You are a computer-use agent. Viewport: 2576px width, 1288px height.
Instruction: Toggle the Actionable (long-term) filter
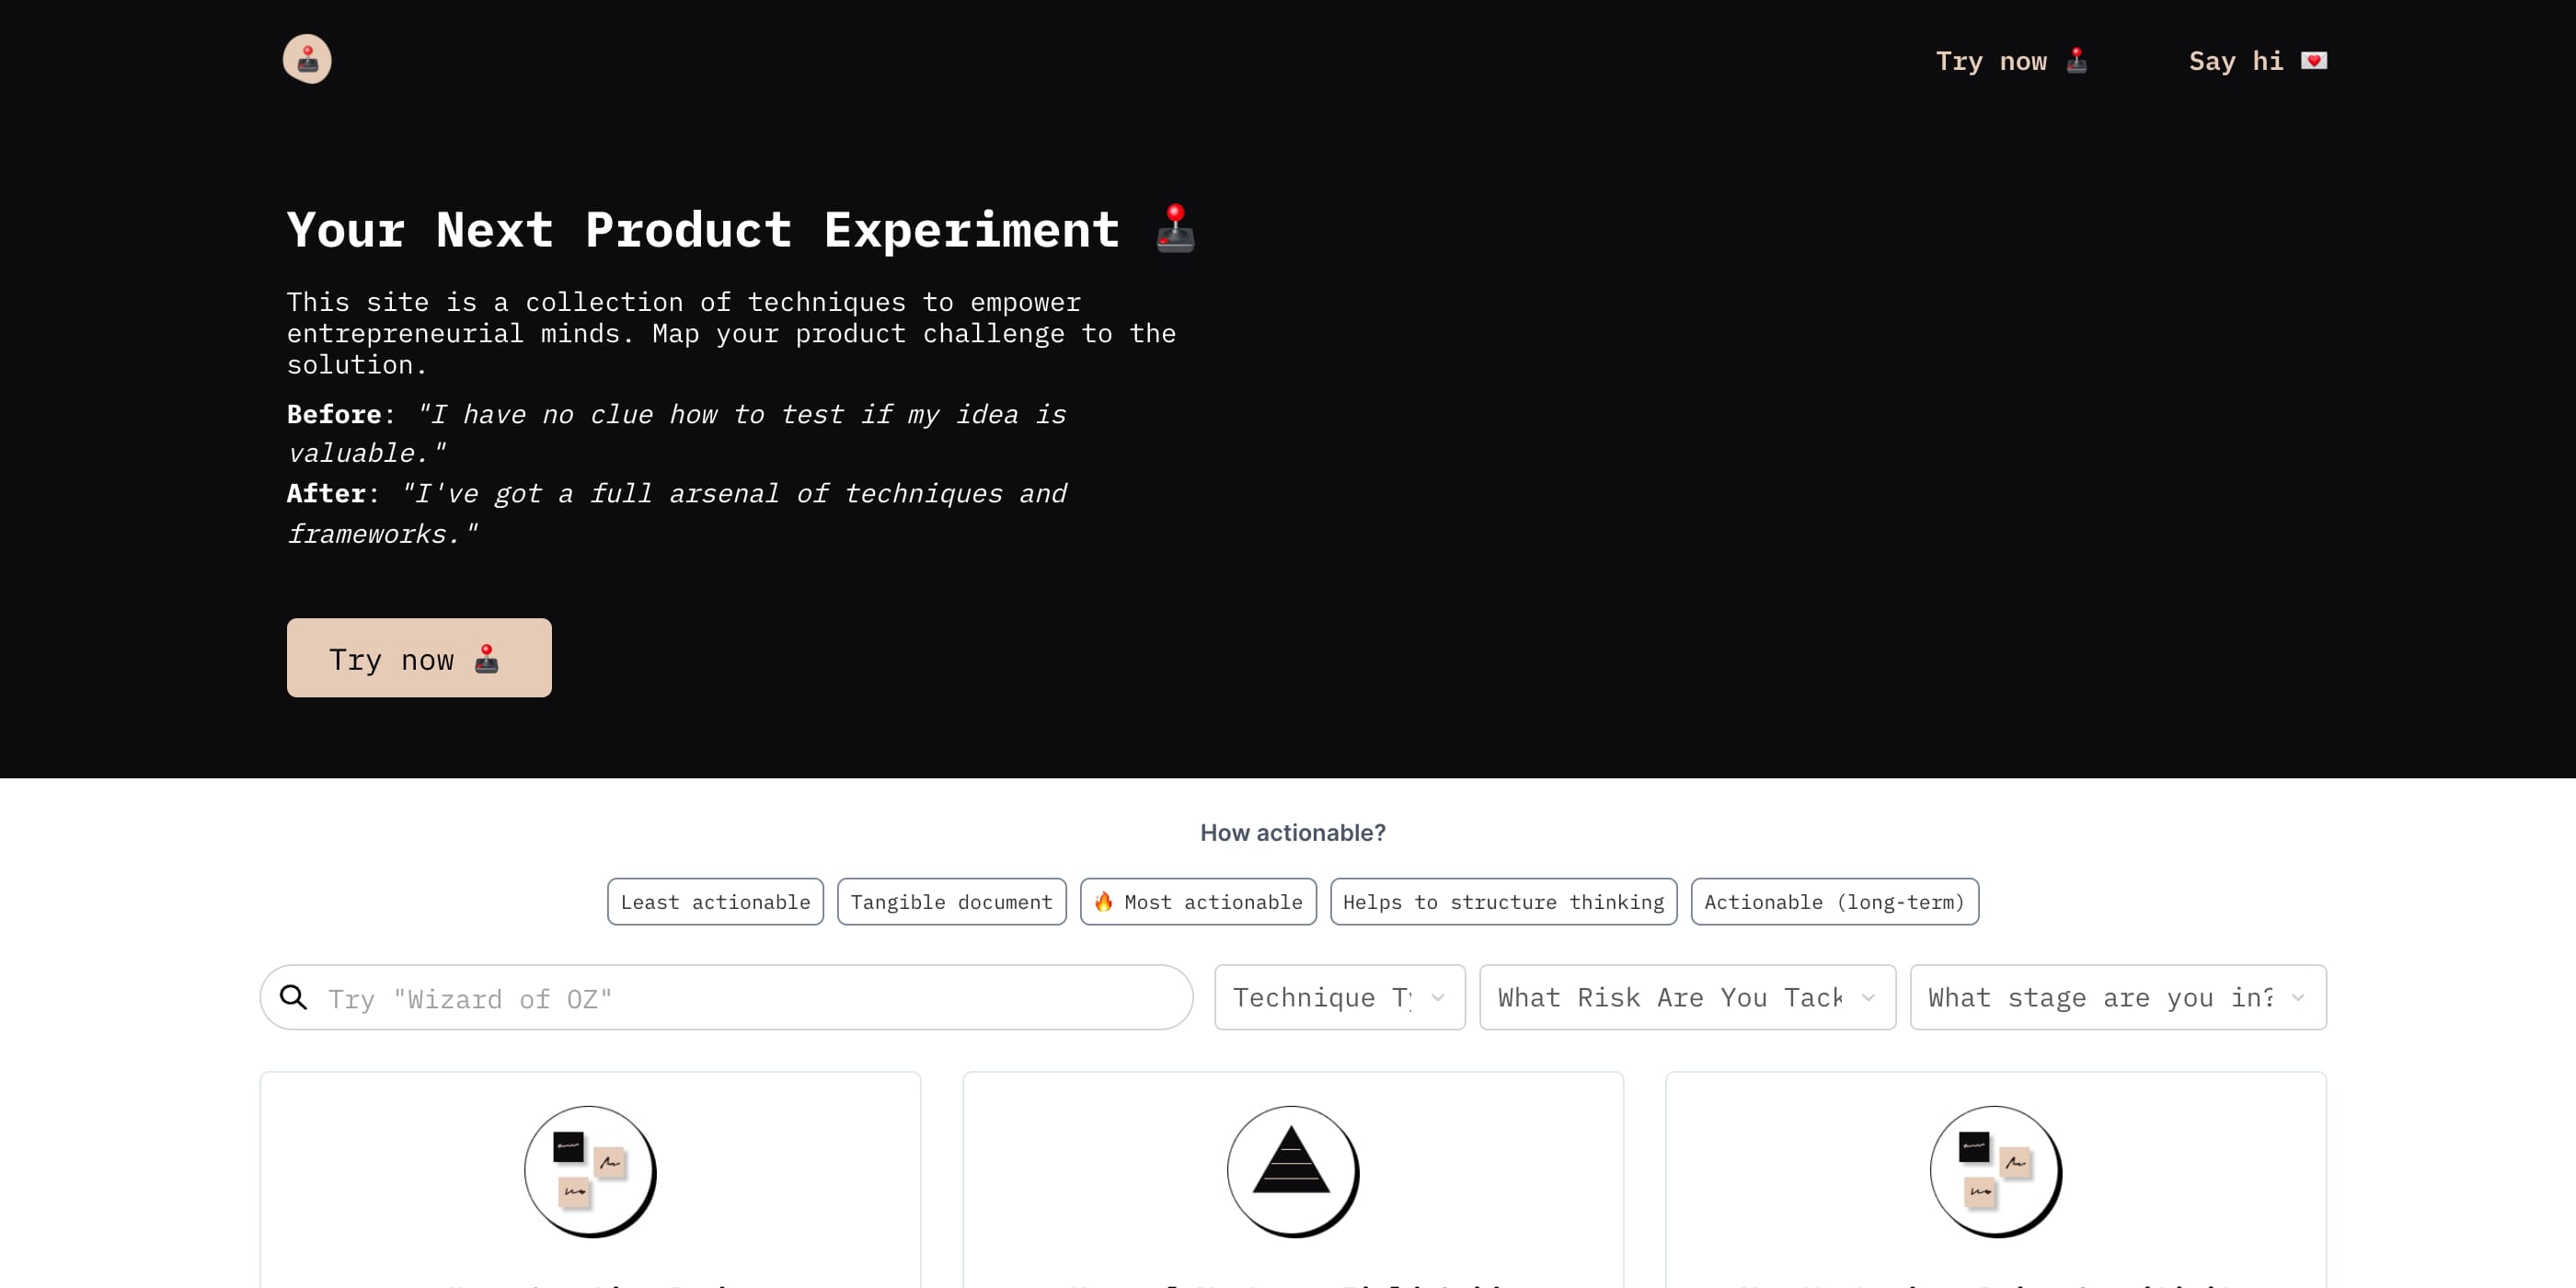coord(1834,901)
